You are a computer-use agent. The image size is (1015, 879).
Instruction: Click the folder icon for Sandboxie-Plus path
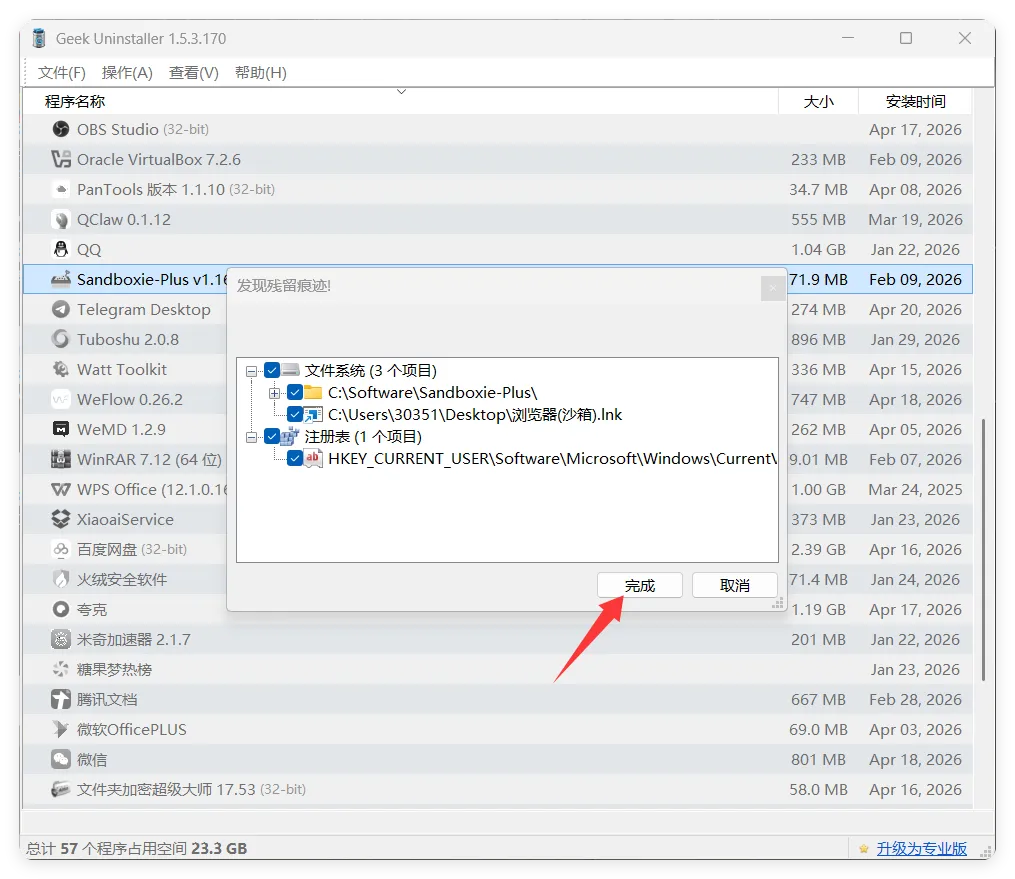(x=313, y=392)
